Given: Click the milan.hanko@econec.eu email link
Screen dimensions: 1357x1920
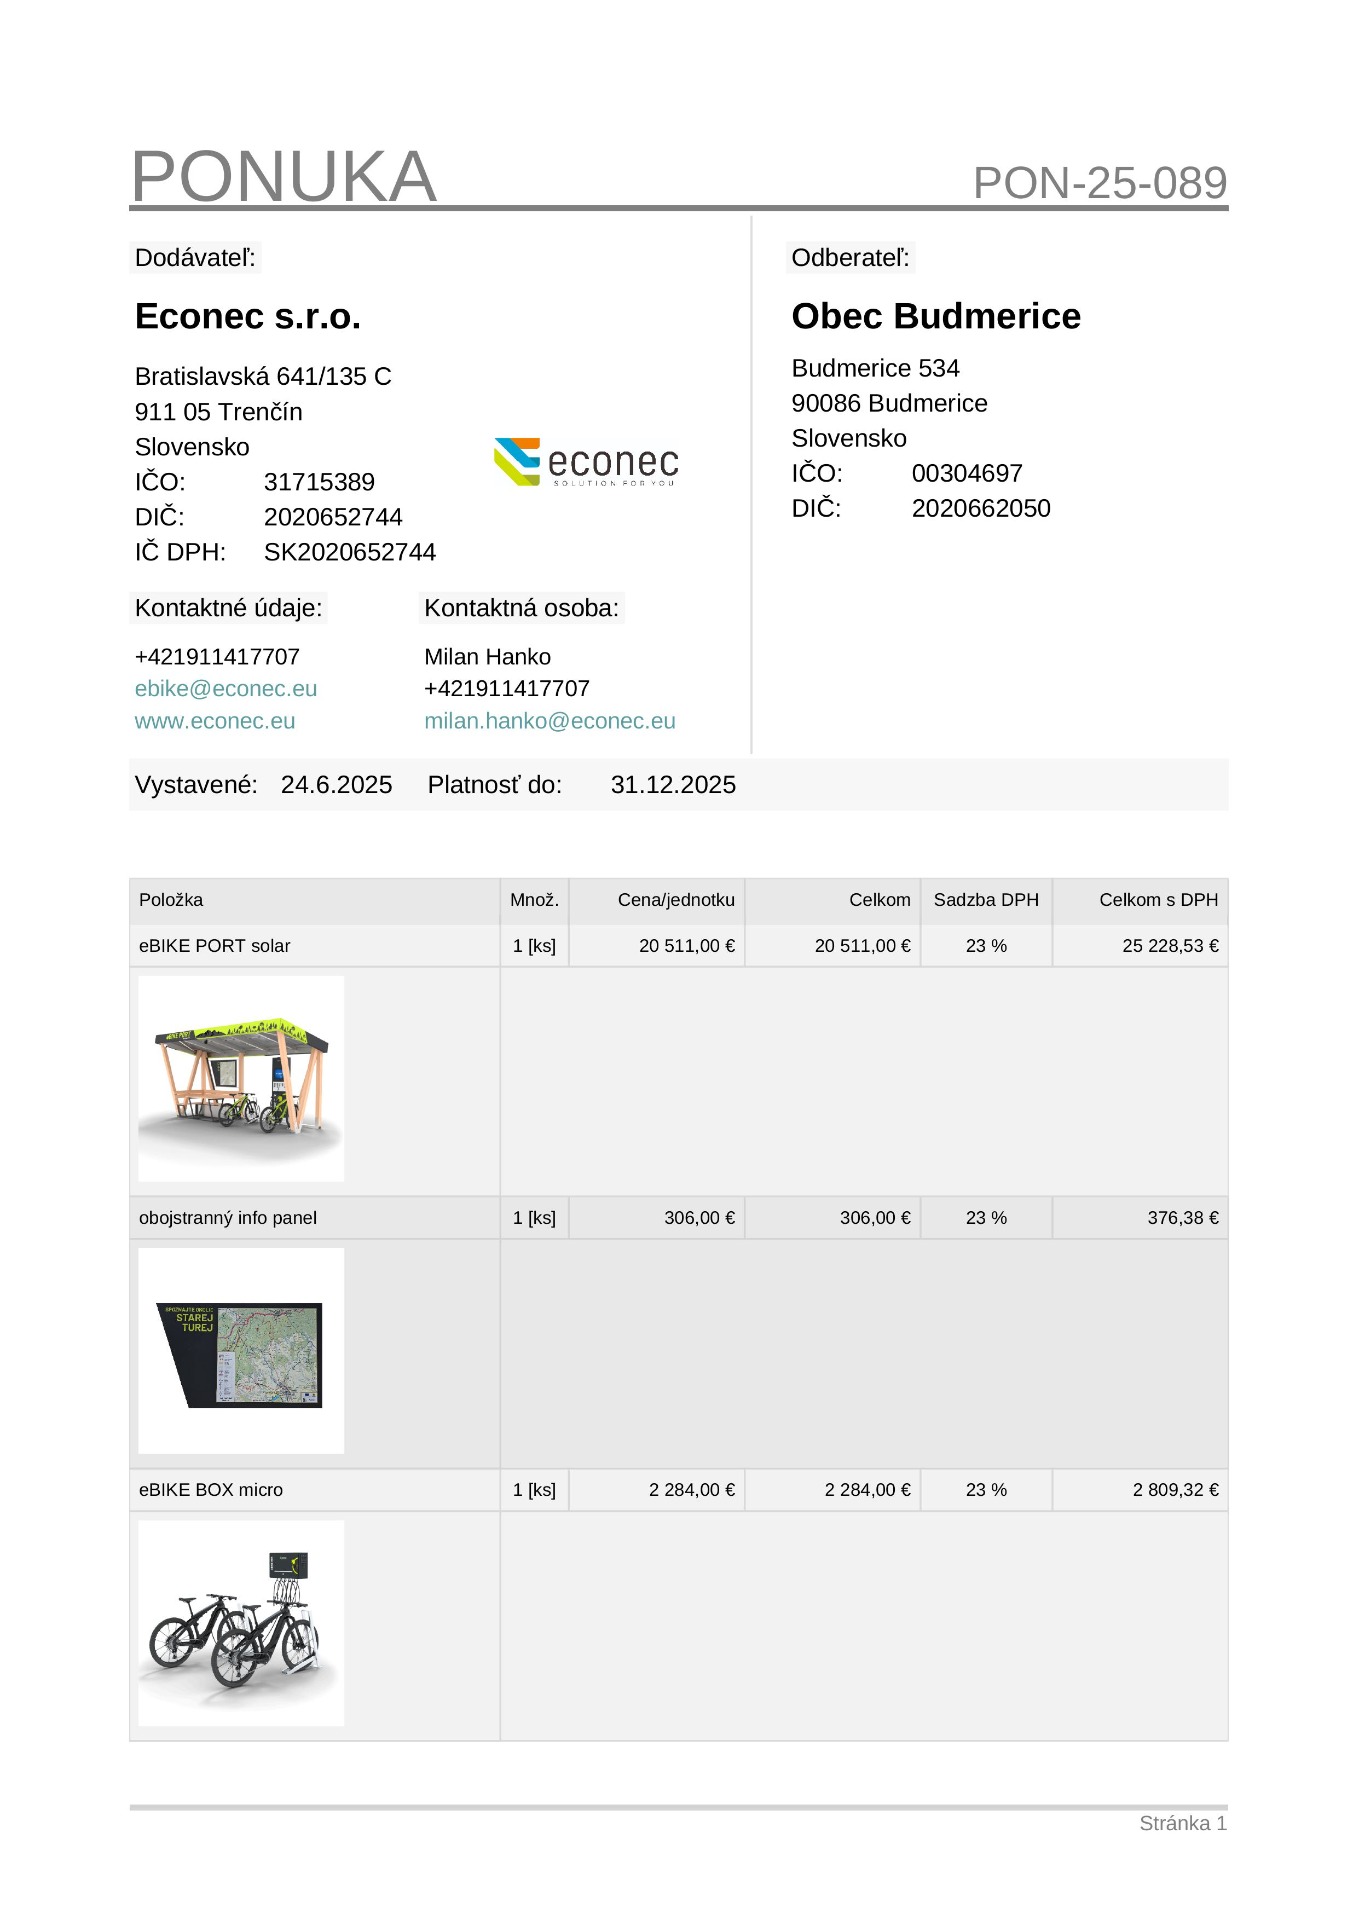Looking at the screenshot, I should pyautogui.click(x=549, y=721).
